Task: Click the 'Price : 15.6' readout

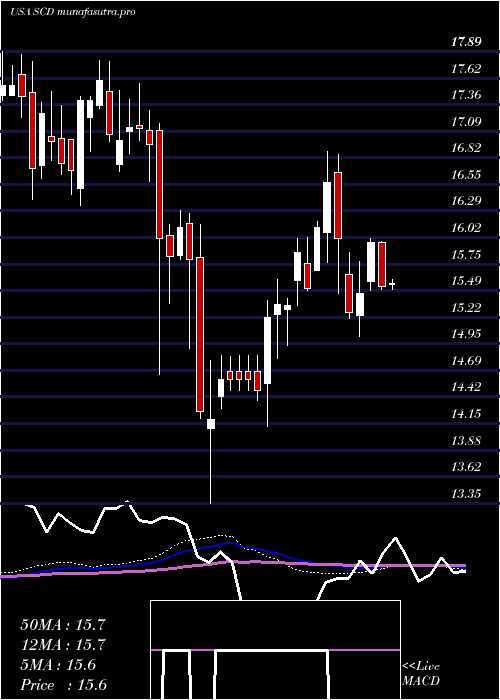Action: pyautogui.click(x=63, y=685)
